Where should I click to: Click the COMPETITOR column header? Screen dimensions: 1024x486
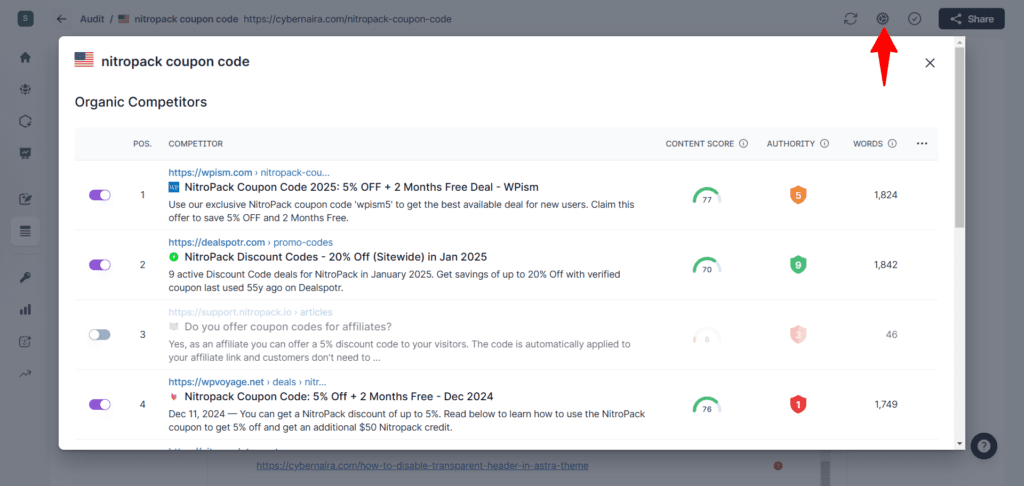[196, 144]
